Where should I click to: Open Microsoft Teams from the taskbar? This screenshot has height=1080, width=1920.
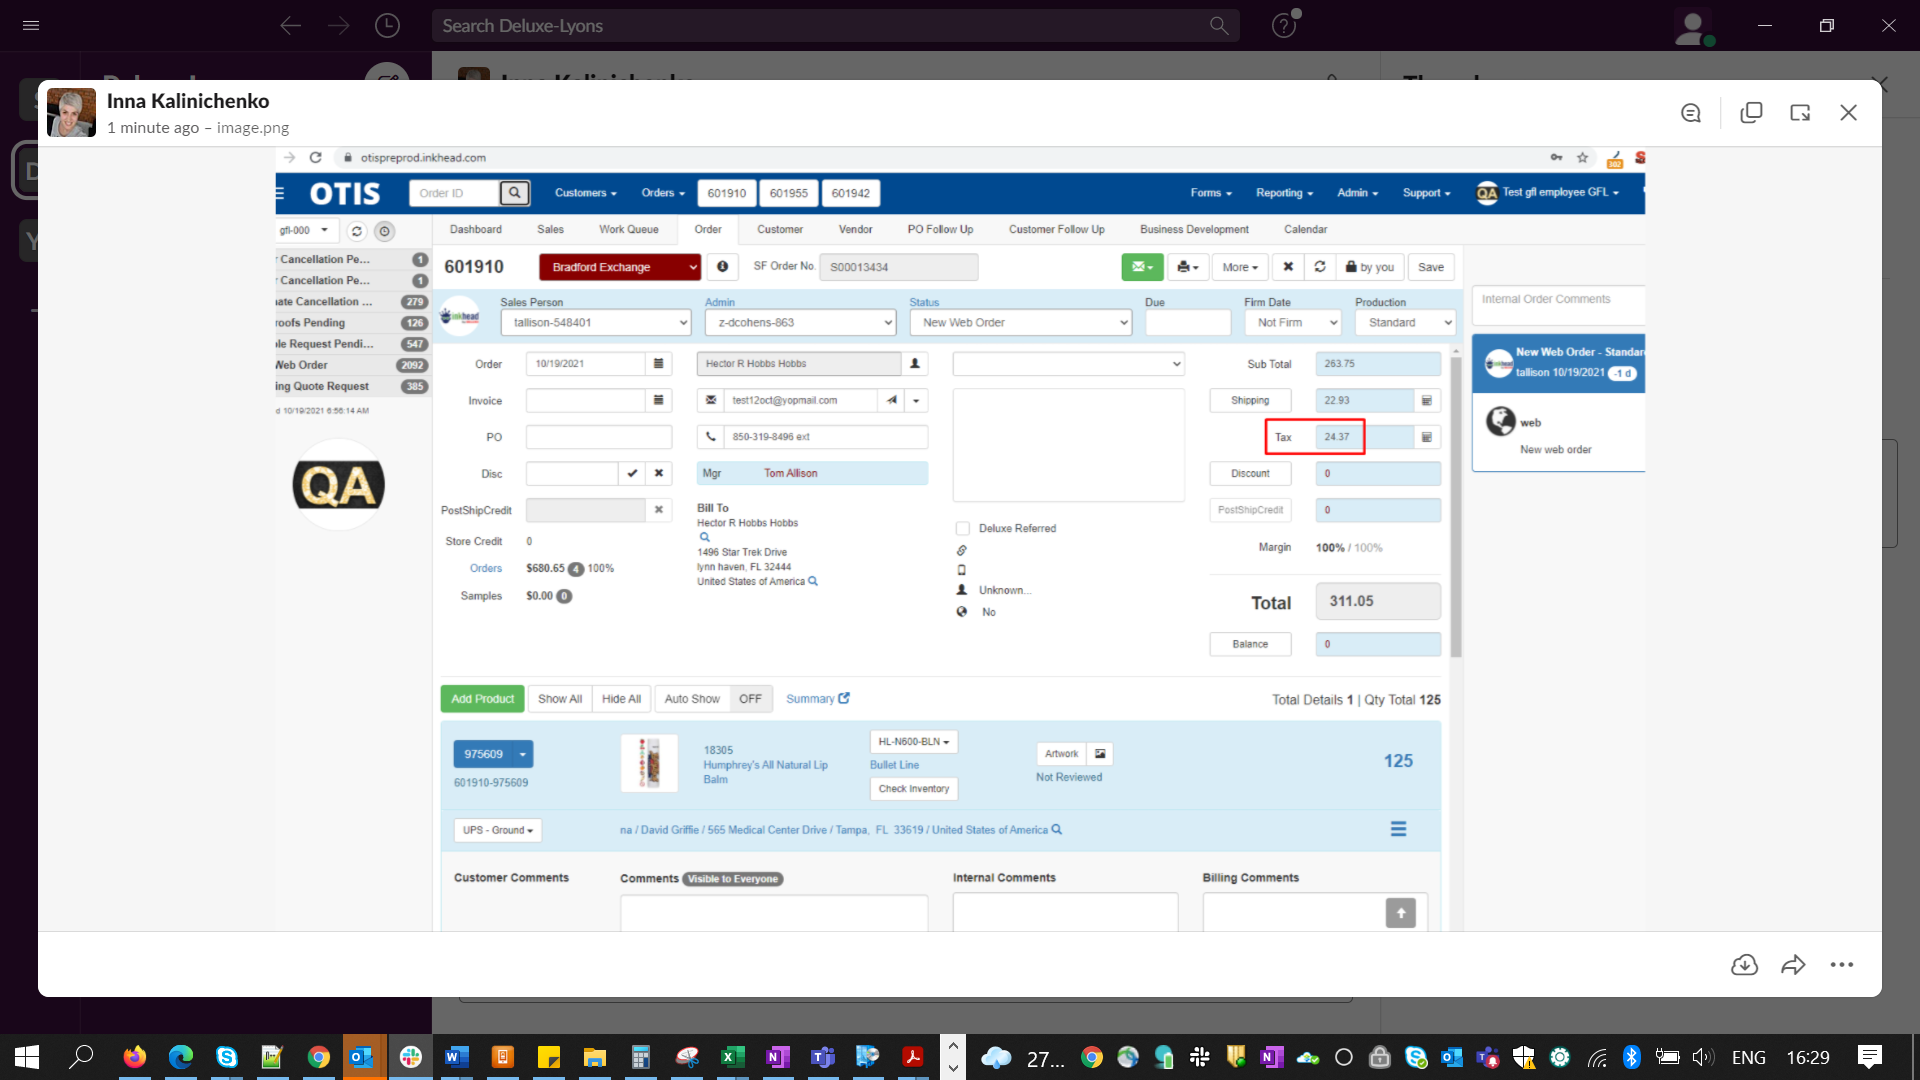tap(822, 1057)
